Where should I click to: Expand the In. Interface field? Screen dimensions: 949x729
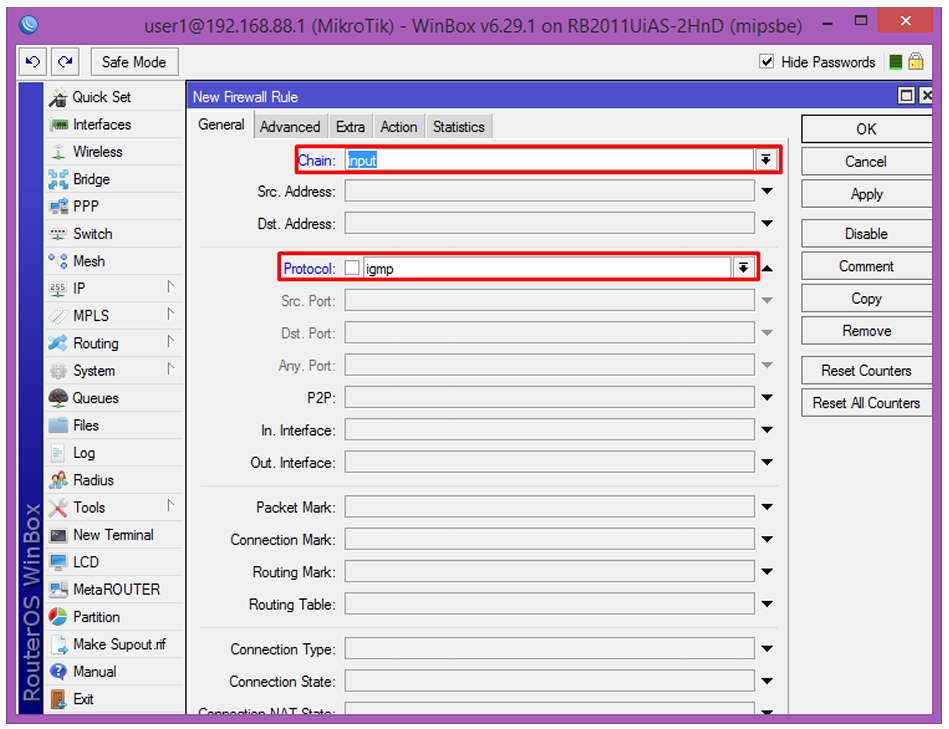click(767, 430)
